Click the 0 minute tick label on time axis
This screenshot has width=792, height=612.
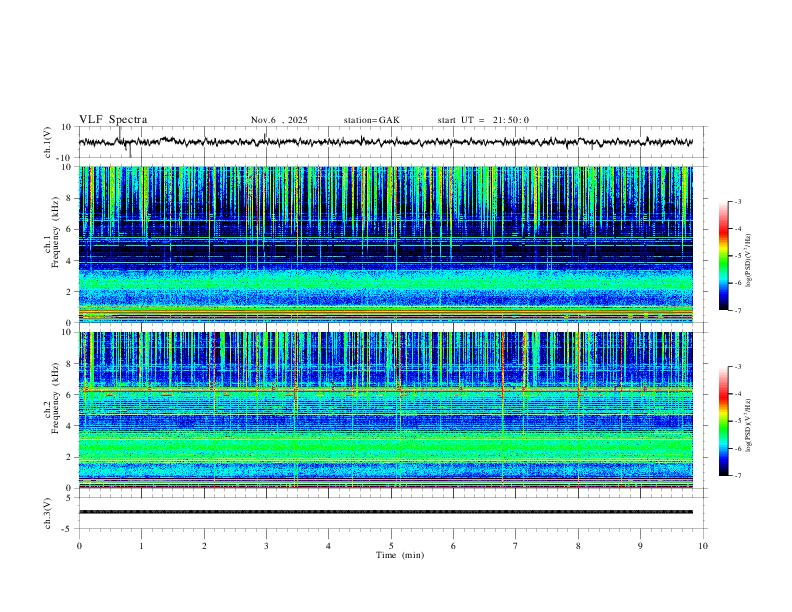(x=79, y=545)
